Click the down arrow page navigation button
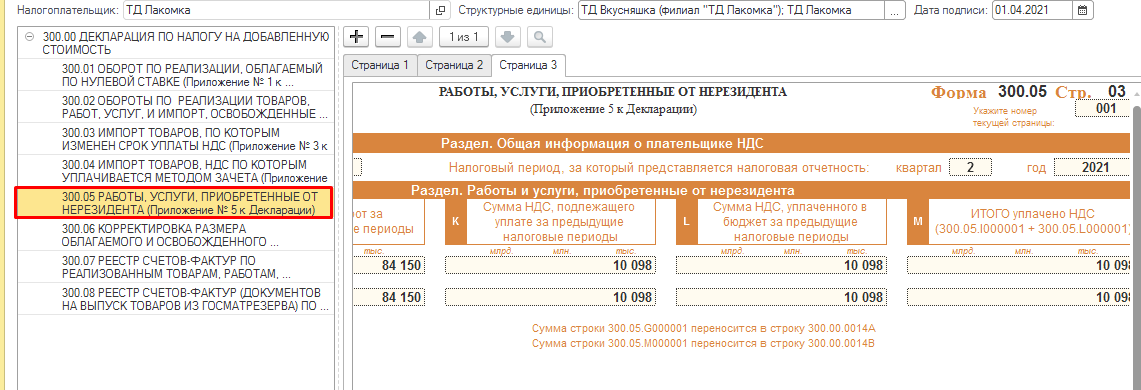The width and height of the screenshot is (1141, 390). point(509,36)
